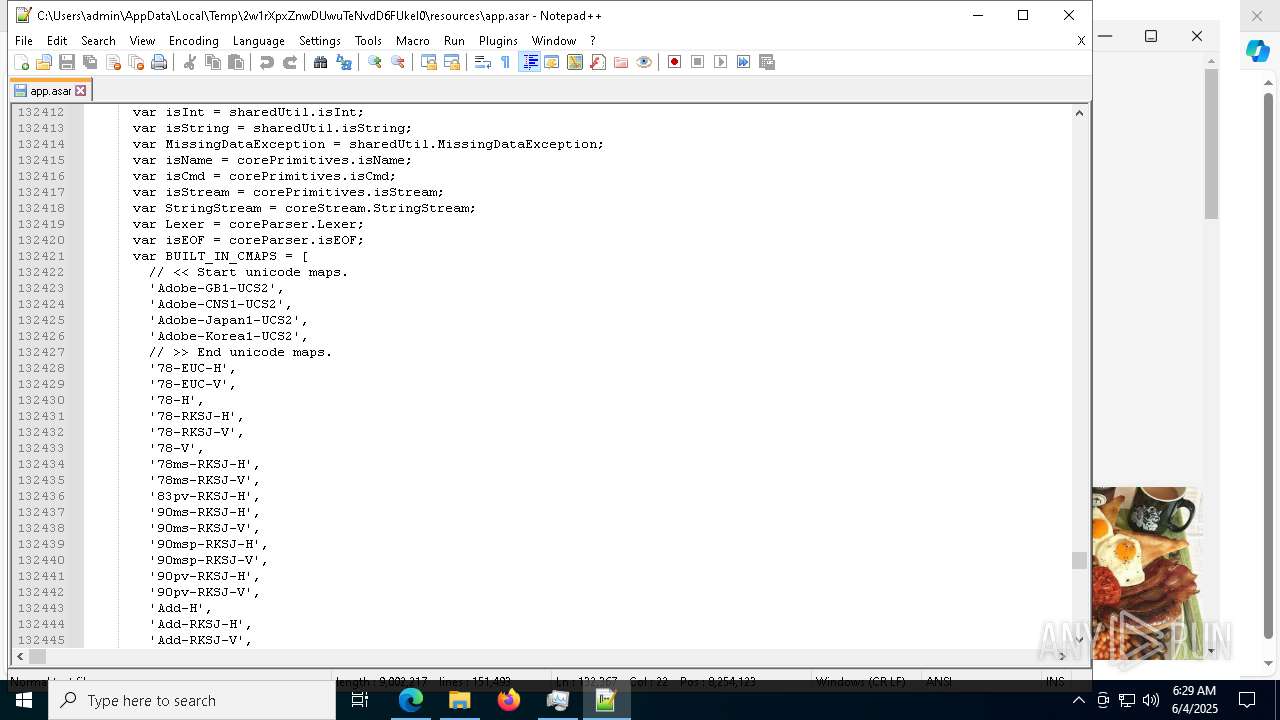Save current recorded macro icon

click(x=767, y=62)
